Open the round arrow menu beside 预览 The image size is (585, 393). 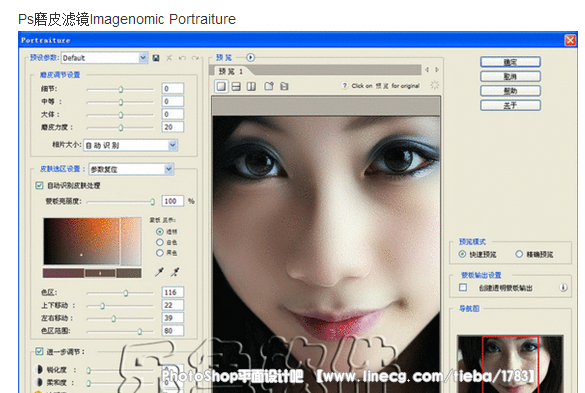coord(250,57)
